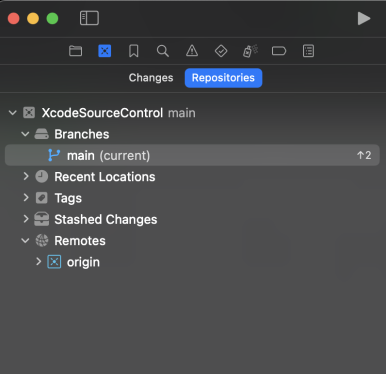Open the Find navigator magnifier icon
This screenshot has height=374, width=386.
163,51
